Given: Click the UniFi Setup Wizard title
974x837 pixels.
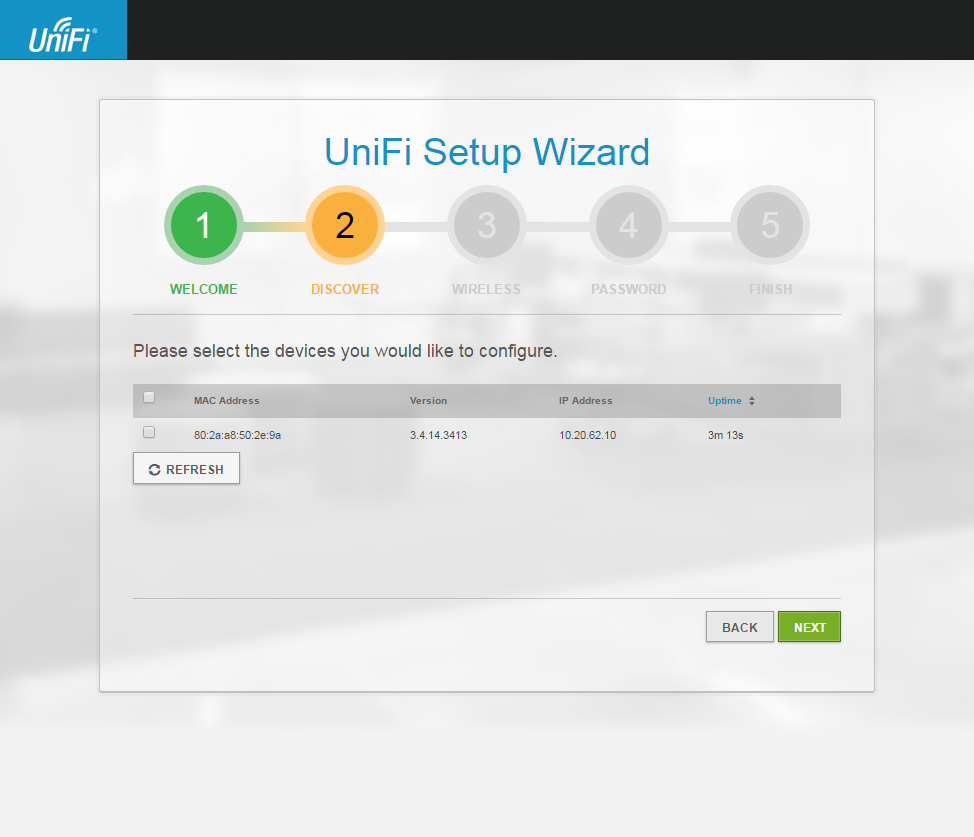Looking at the screenshot, I should coord(487,152).
